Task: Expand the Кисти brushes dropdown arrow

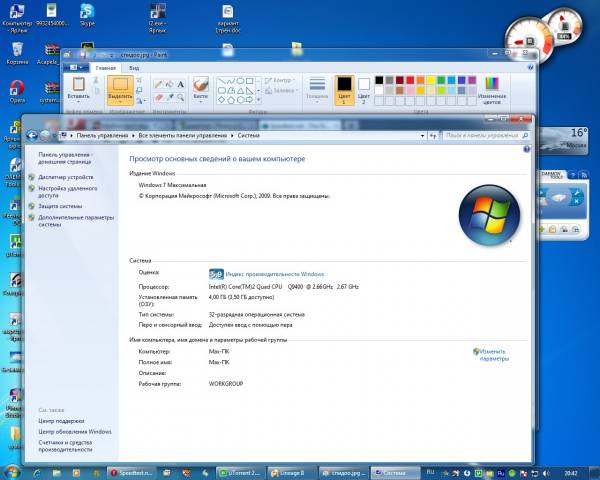Action: coord(201,102)
